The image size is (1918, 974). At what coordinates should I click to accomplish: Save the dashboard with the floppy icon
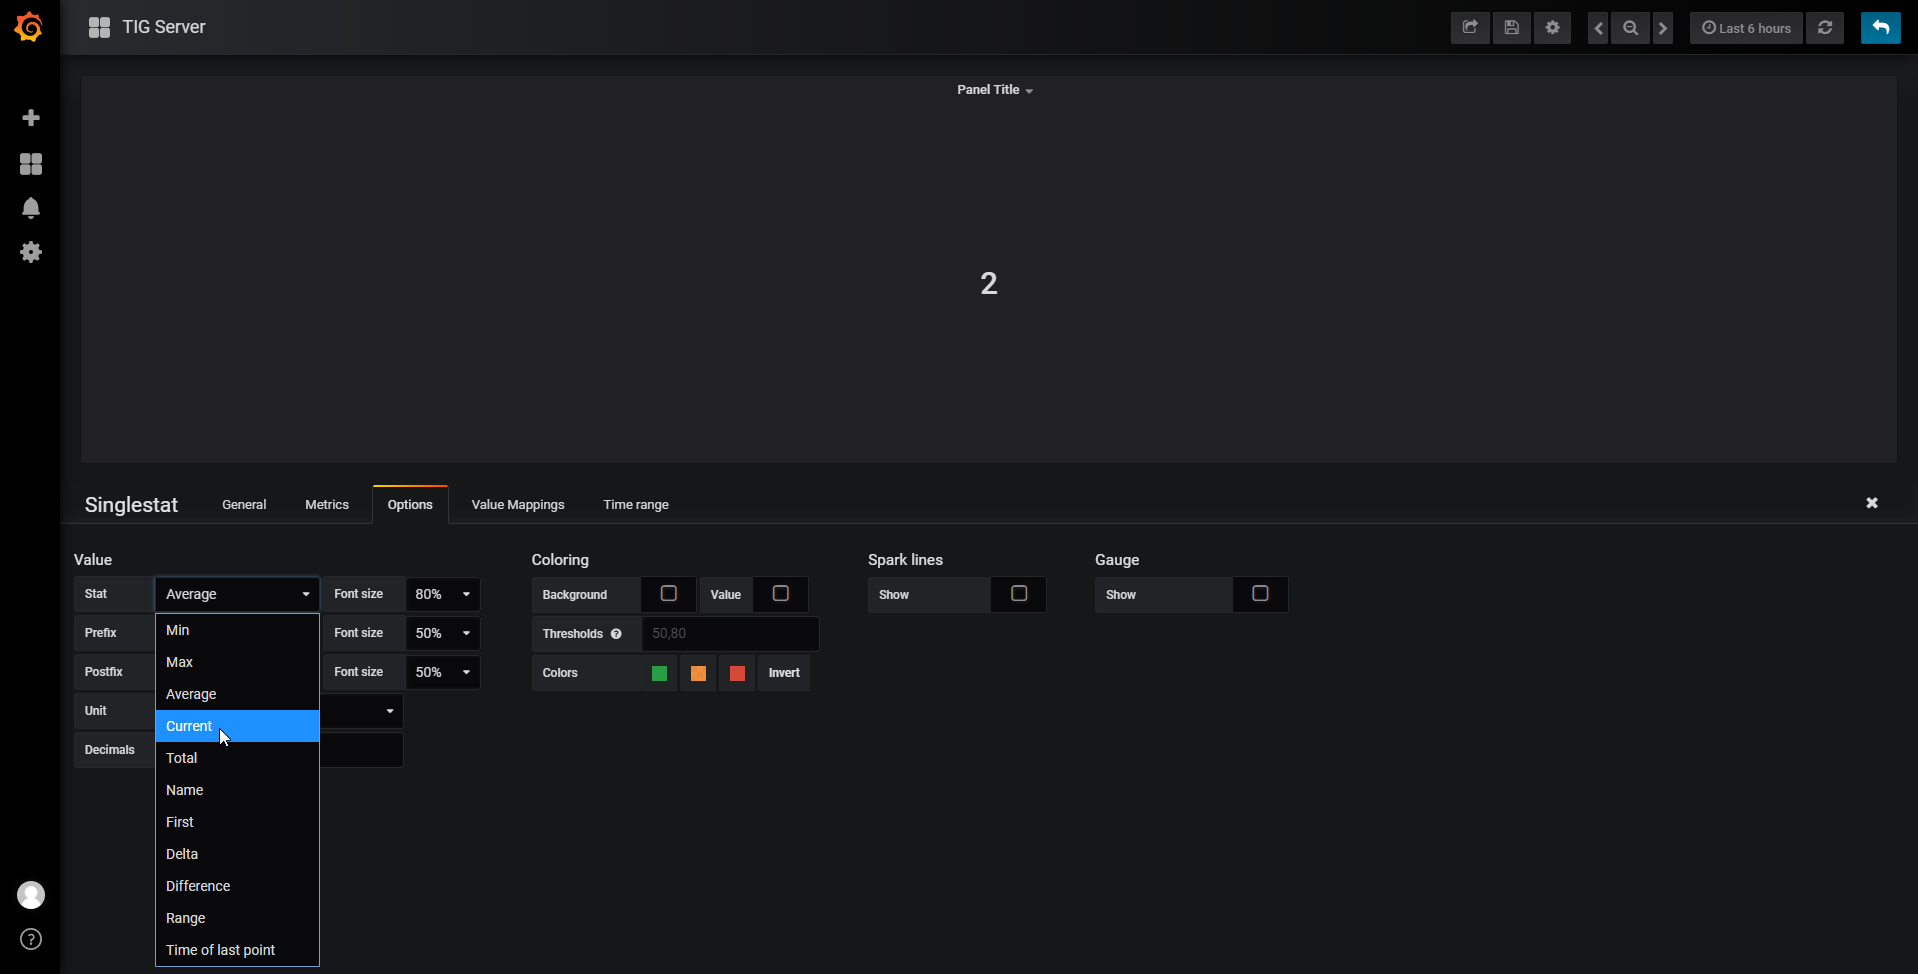pyautogui.click(x=1512, y=28)
